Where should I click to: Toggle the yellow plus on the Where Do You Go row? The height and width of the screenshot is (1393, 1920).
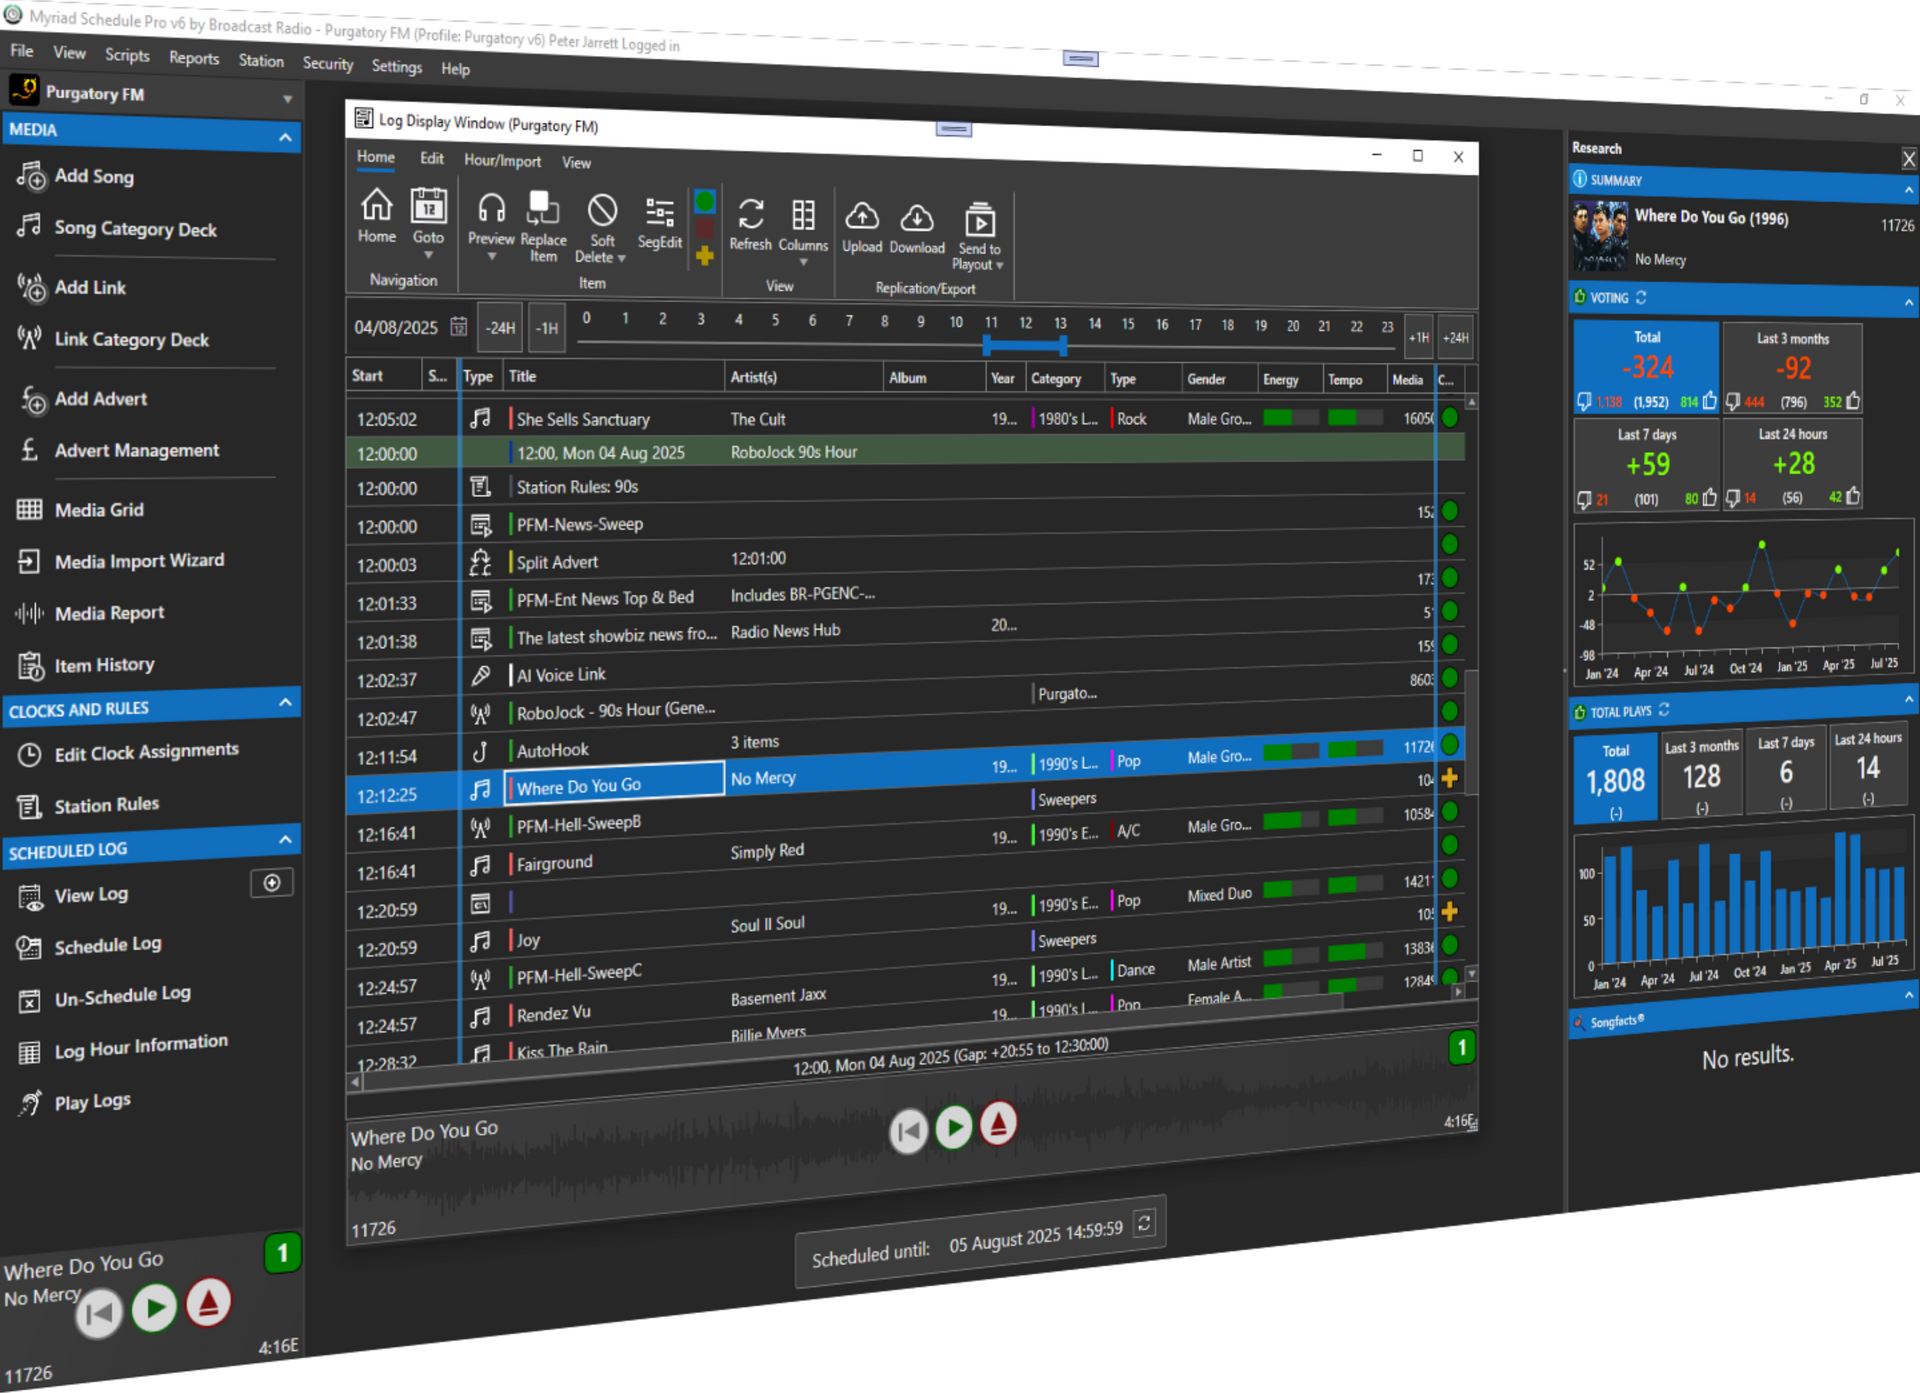1451,777
